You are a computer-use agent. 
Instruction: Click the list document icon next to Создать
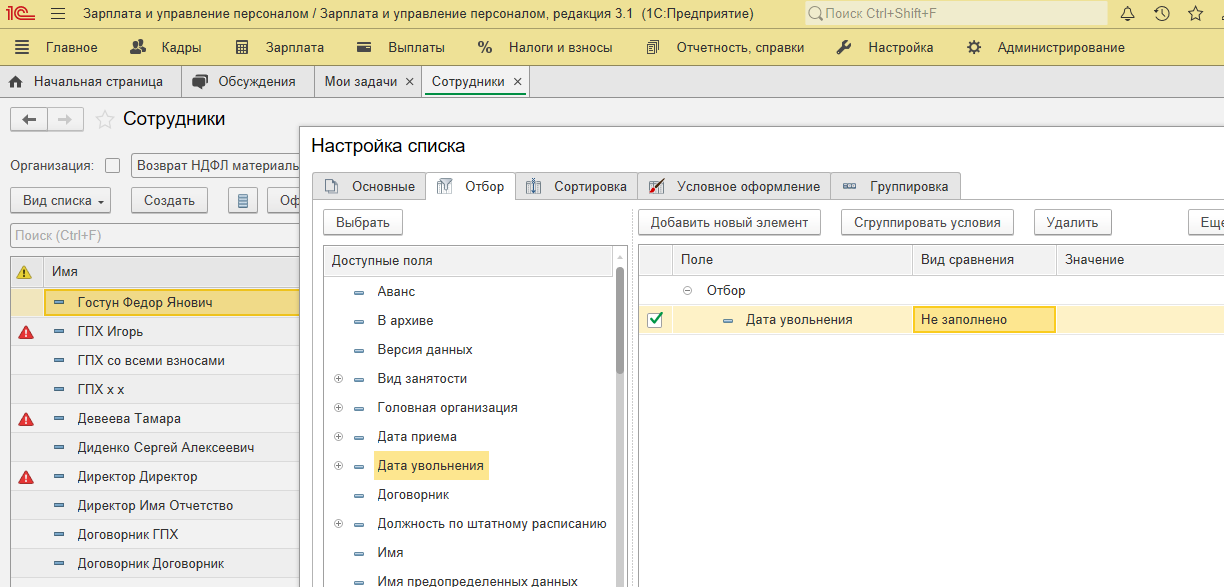243,200
